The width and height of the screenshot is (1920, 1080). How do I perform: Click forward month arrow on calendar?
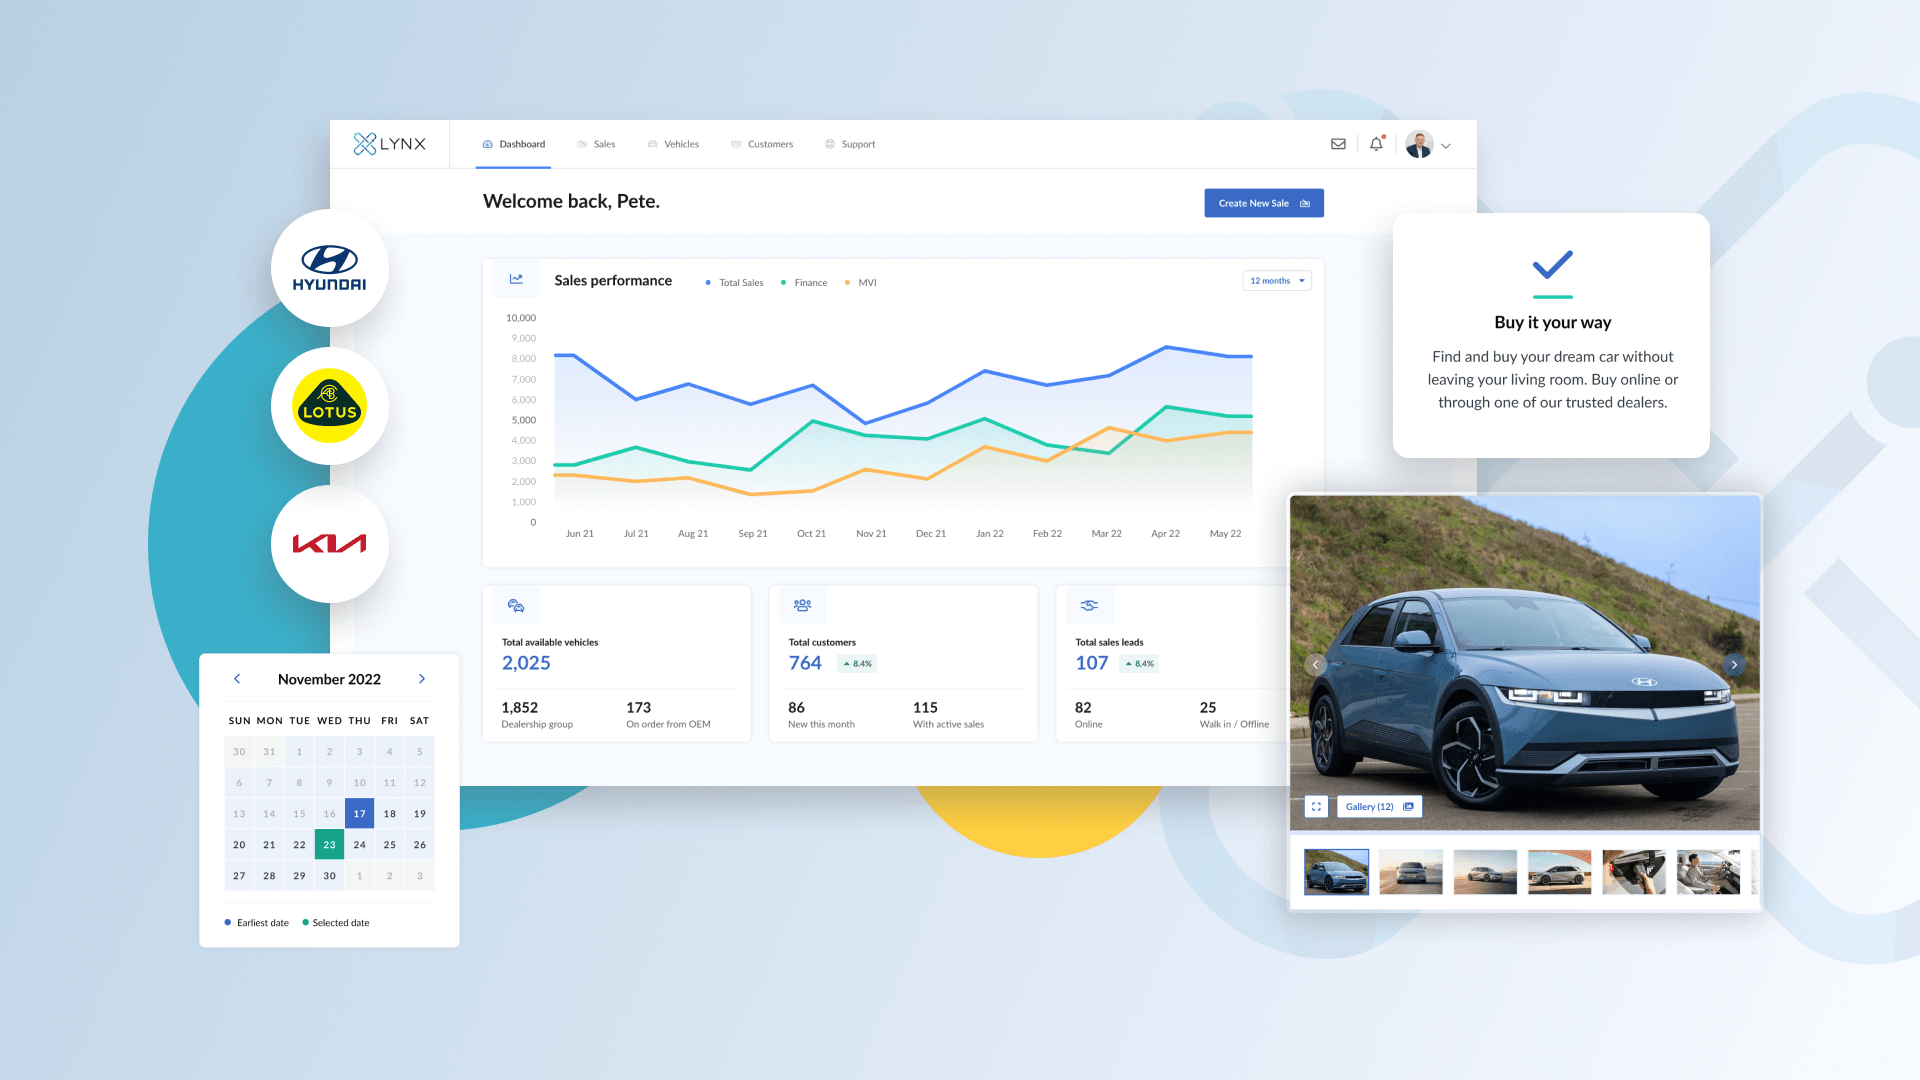coord(423,678)
